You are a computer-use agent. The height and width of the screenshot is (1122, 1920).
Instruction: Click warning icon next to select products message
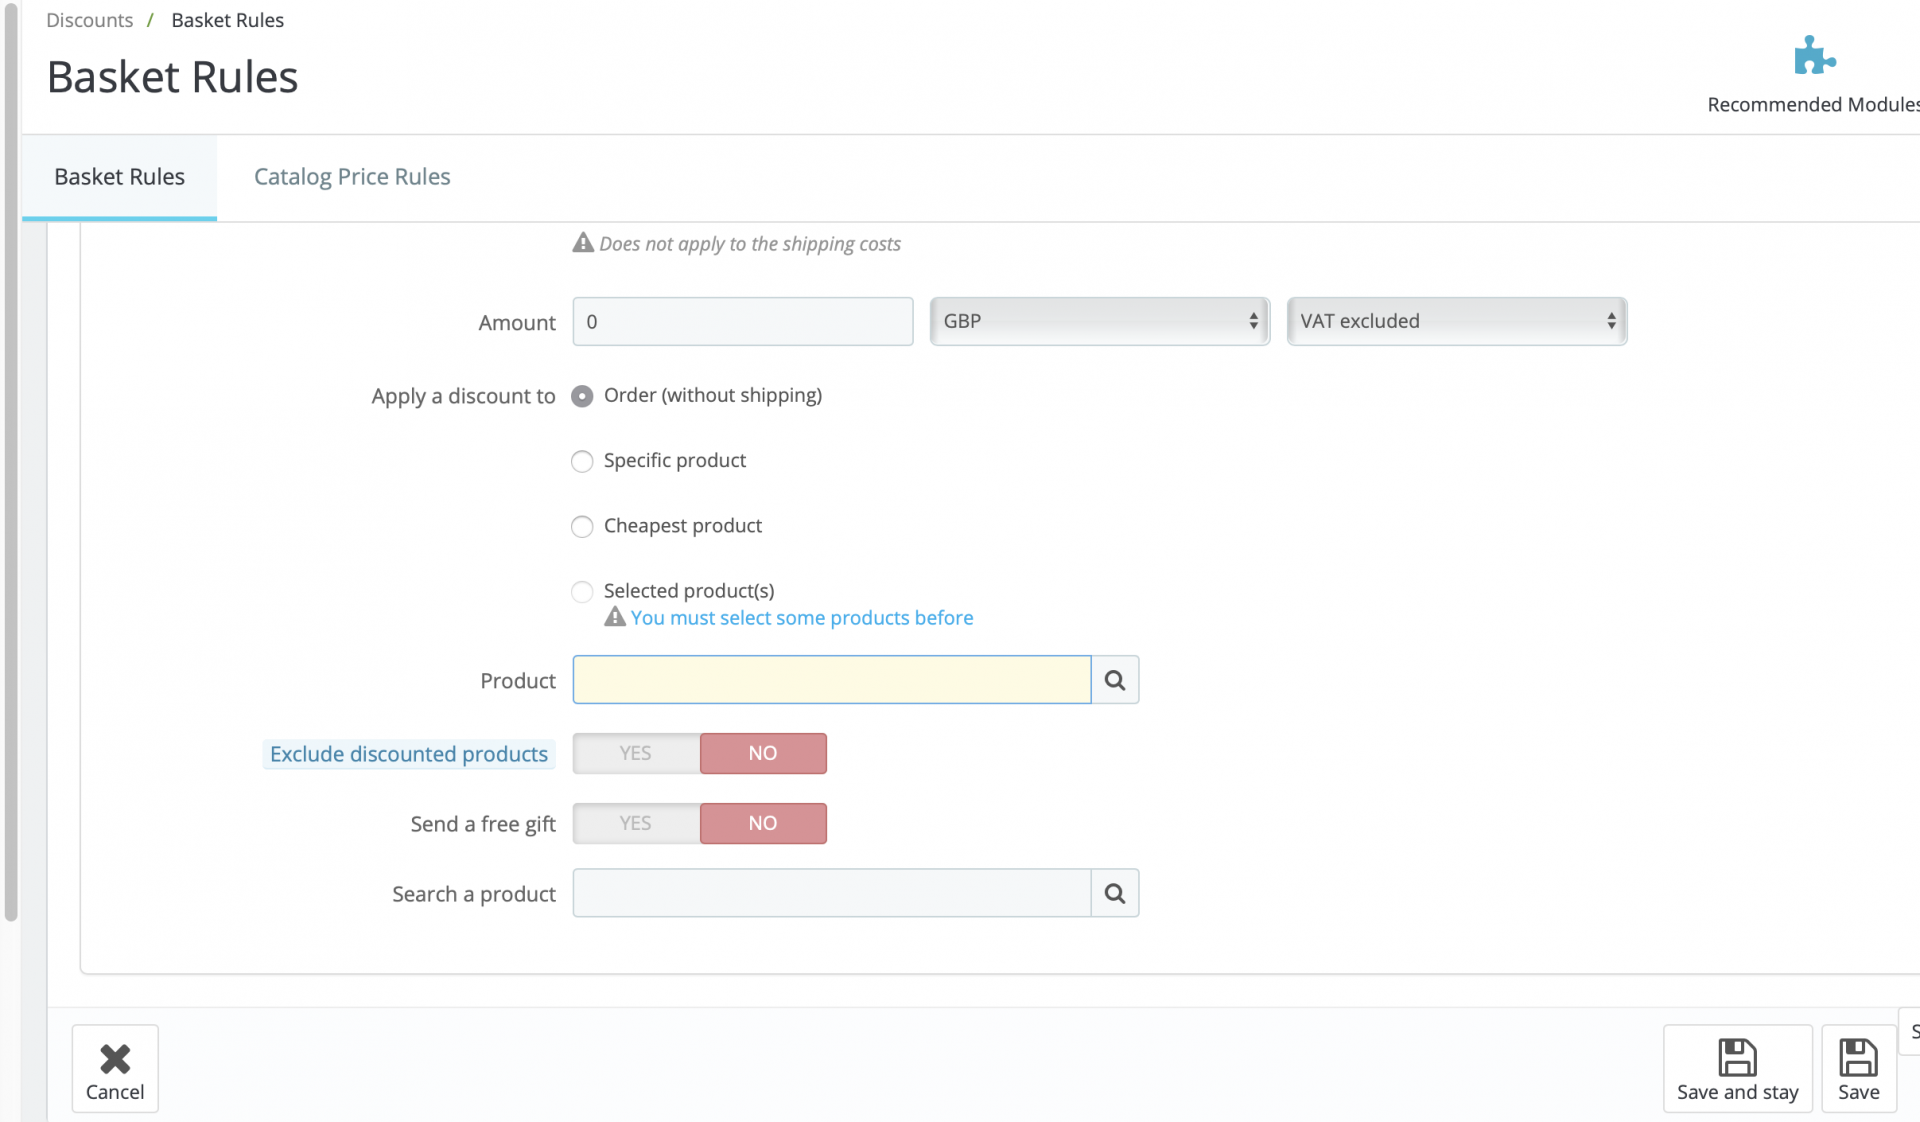(615, 617)
